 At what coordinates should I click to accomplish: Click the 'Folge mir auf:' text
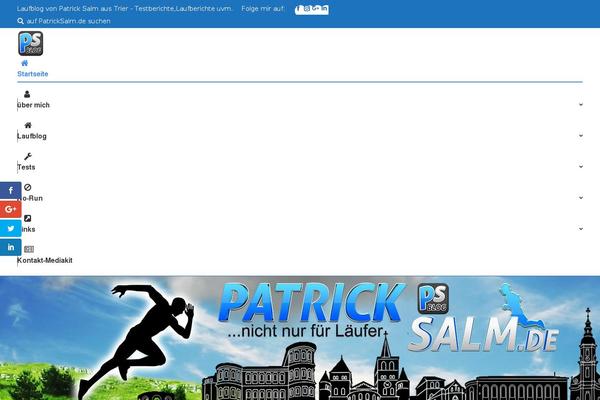263,8
